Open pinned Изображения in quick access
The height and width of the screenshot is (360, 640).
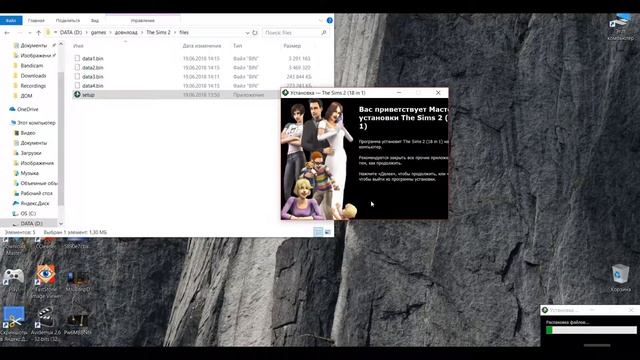(36, 56)
